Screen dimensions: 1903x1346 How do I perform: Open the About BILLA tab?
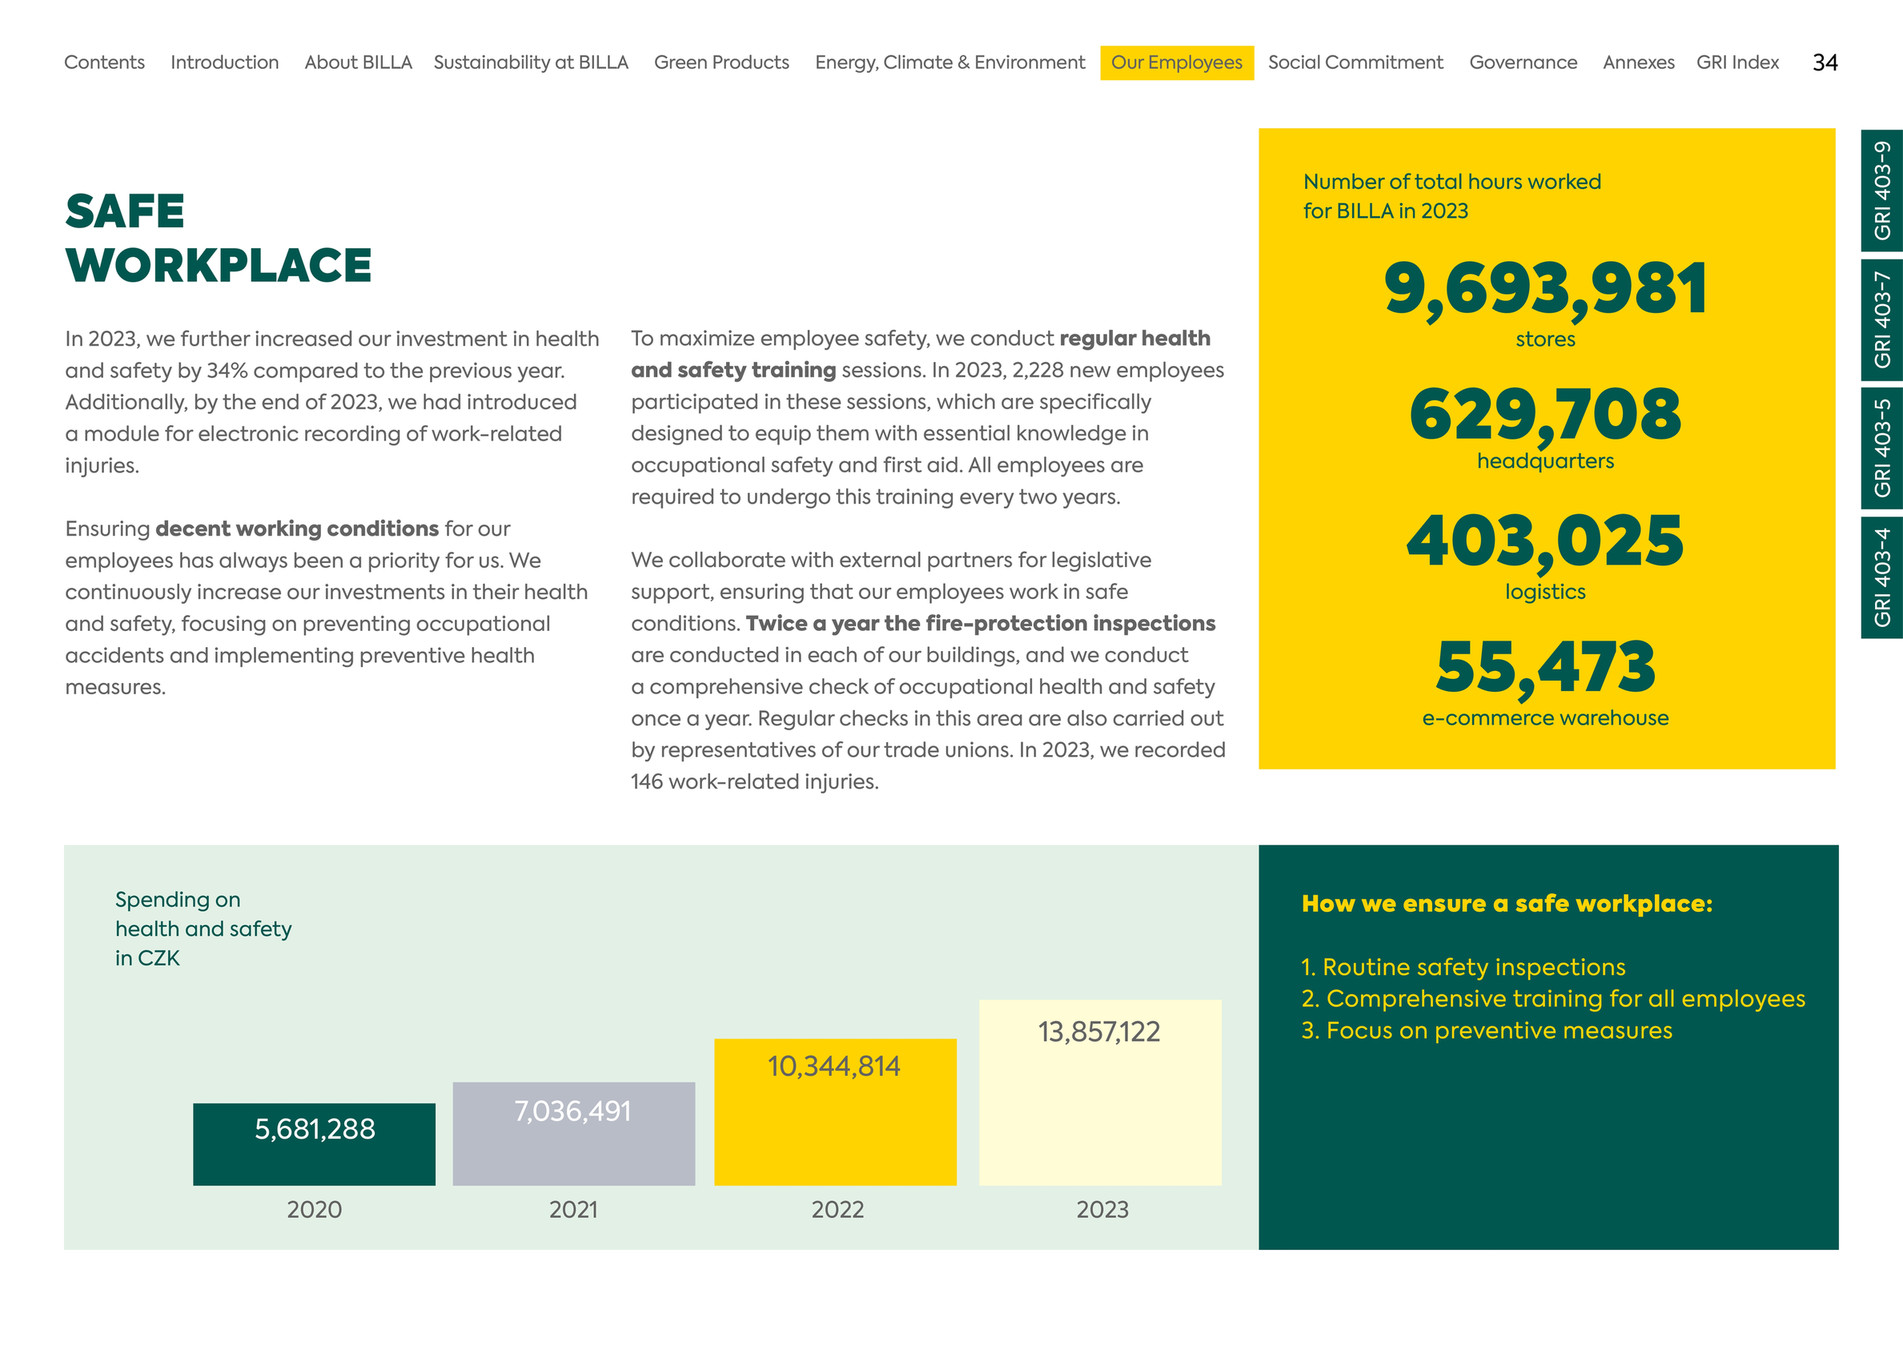(358, 62)
